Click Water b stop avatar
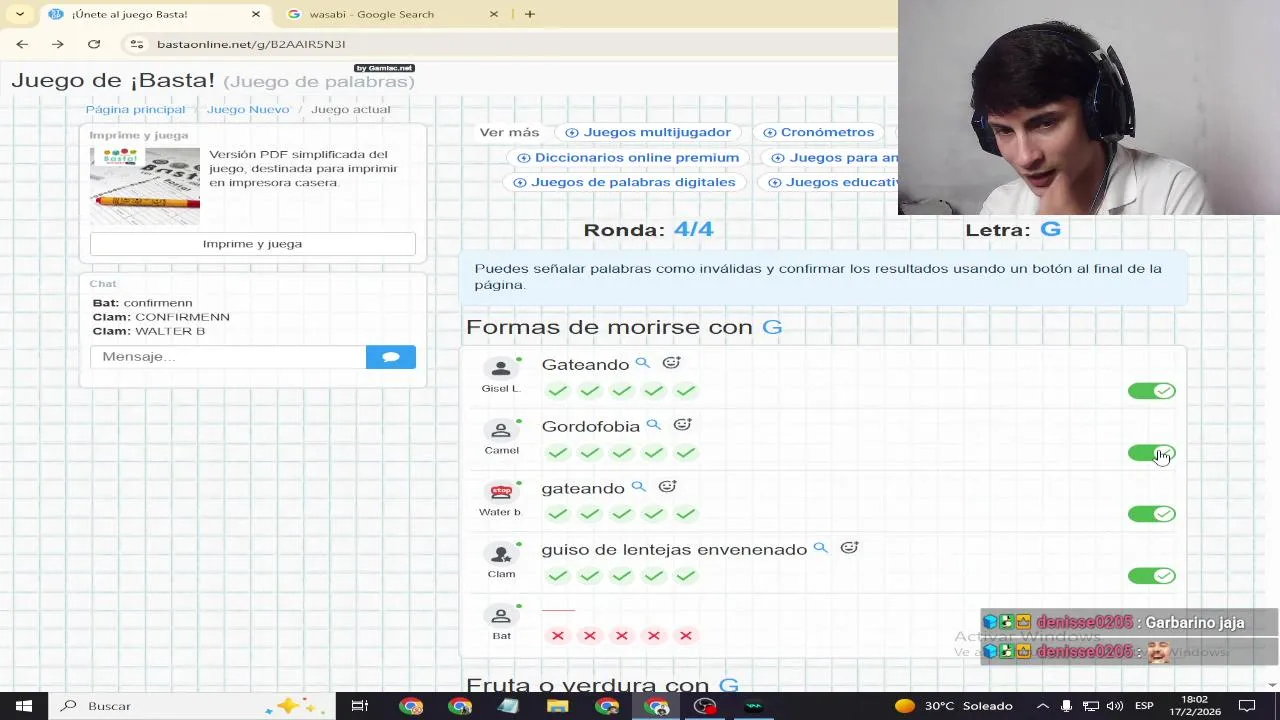The width and height of the screenshot is (1280, 720). (x=501, y=491)
